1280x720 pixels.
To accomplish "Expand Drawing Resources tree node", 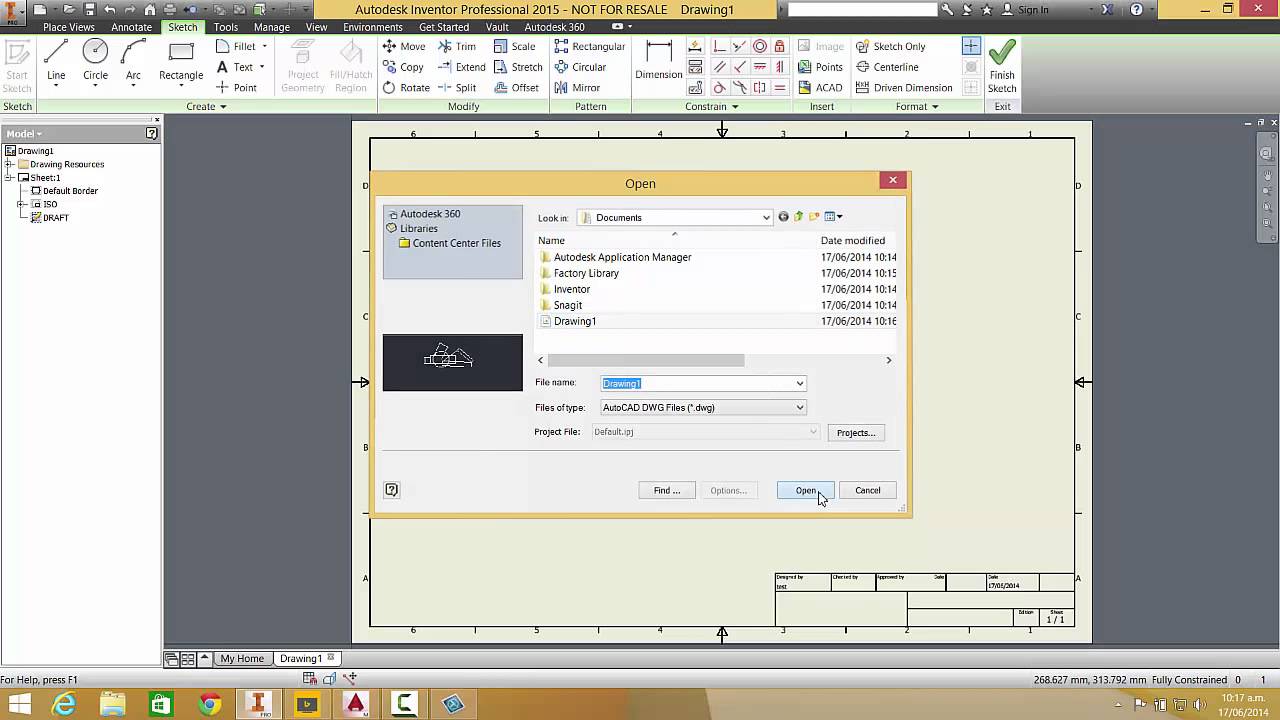I will 9,164.
